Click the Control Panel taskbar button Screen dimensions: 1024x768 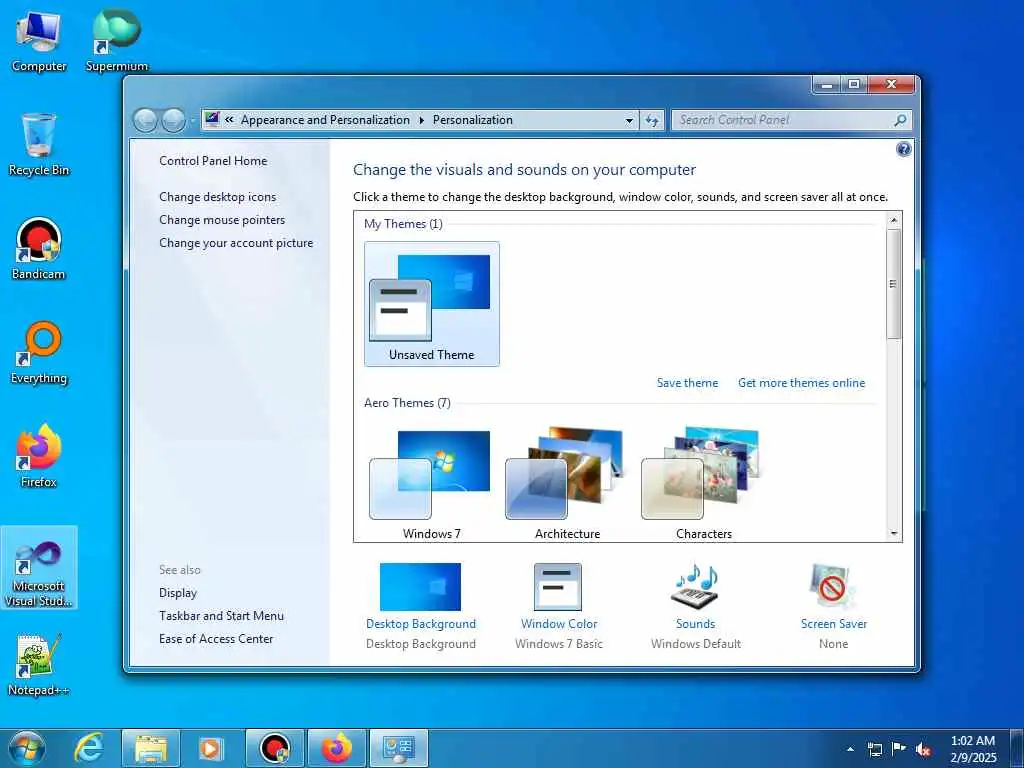399,748
